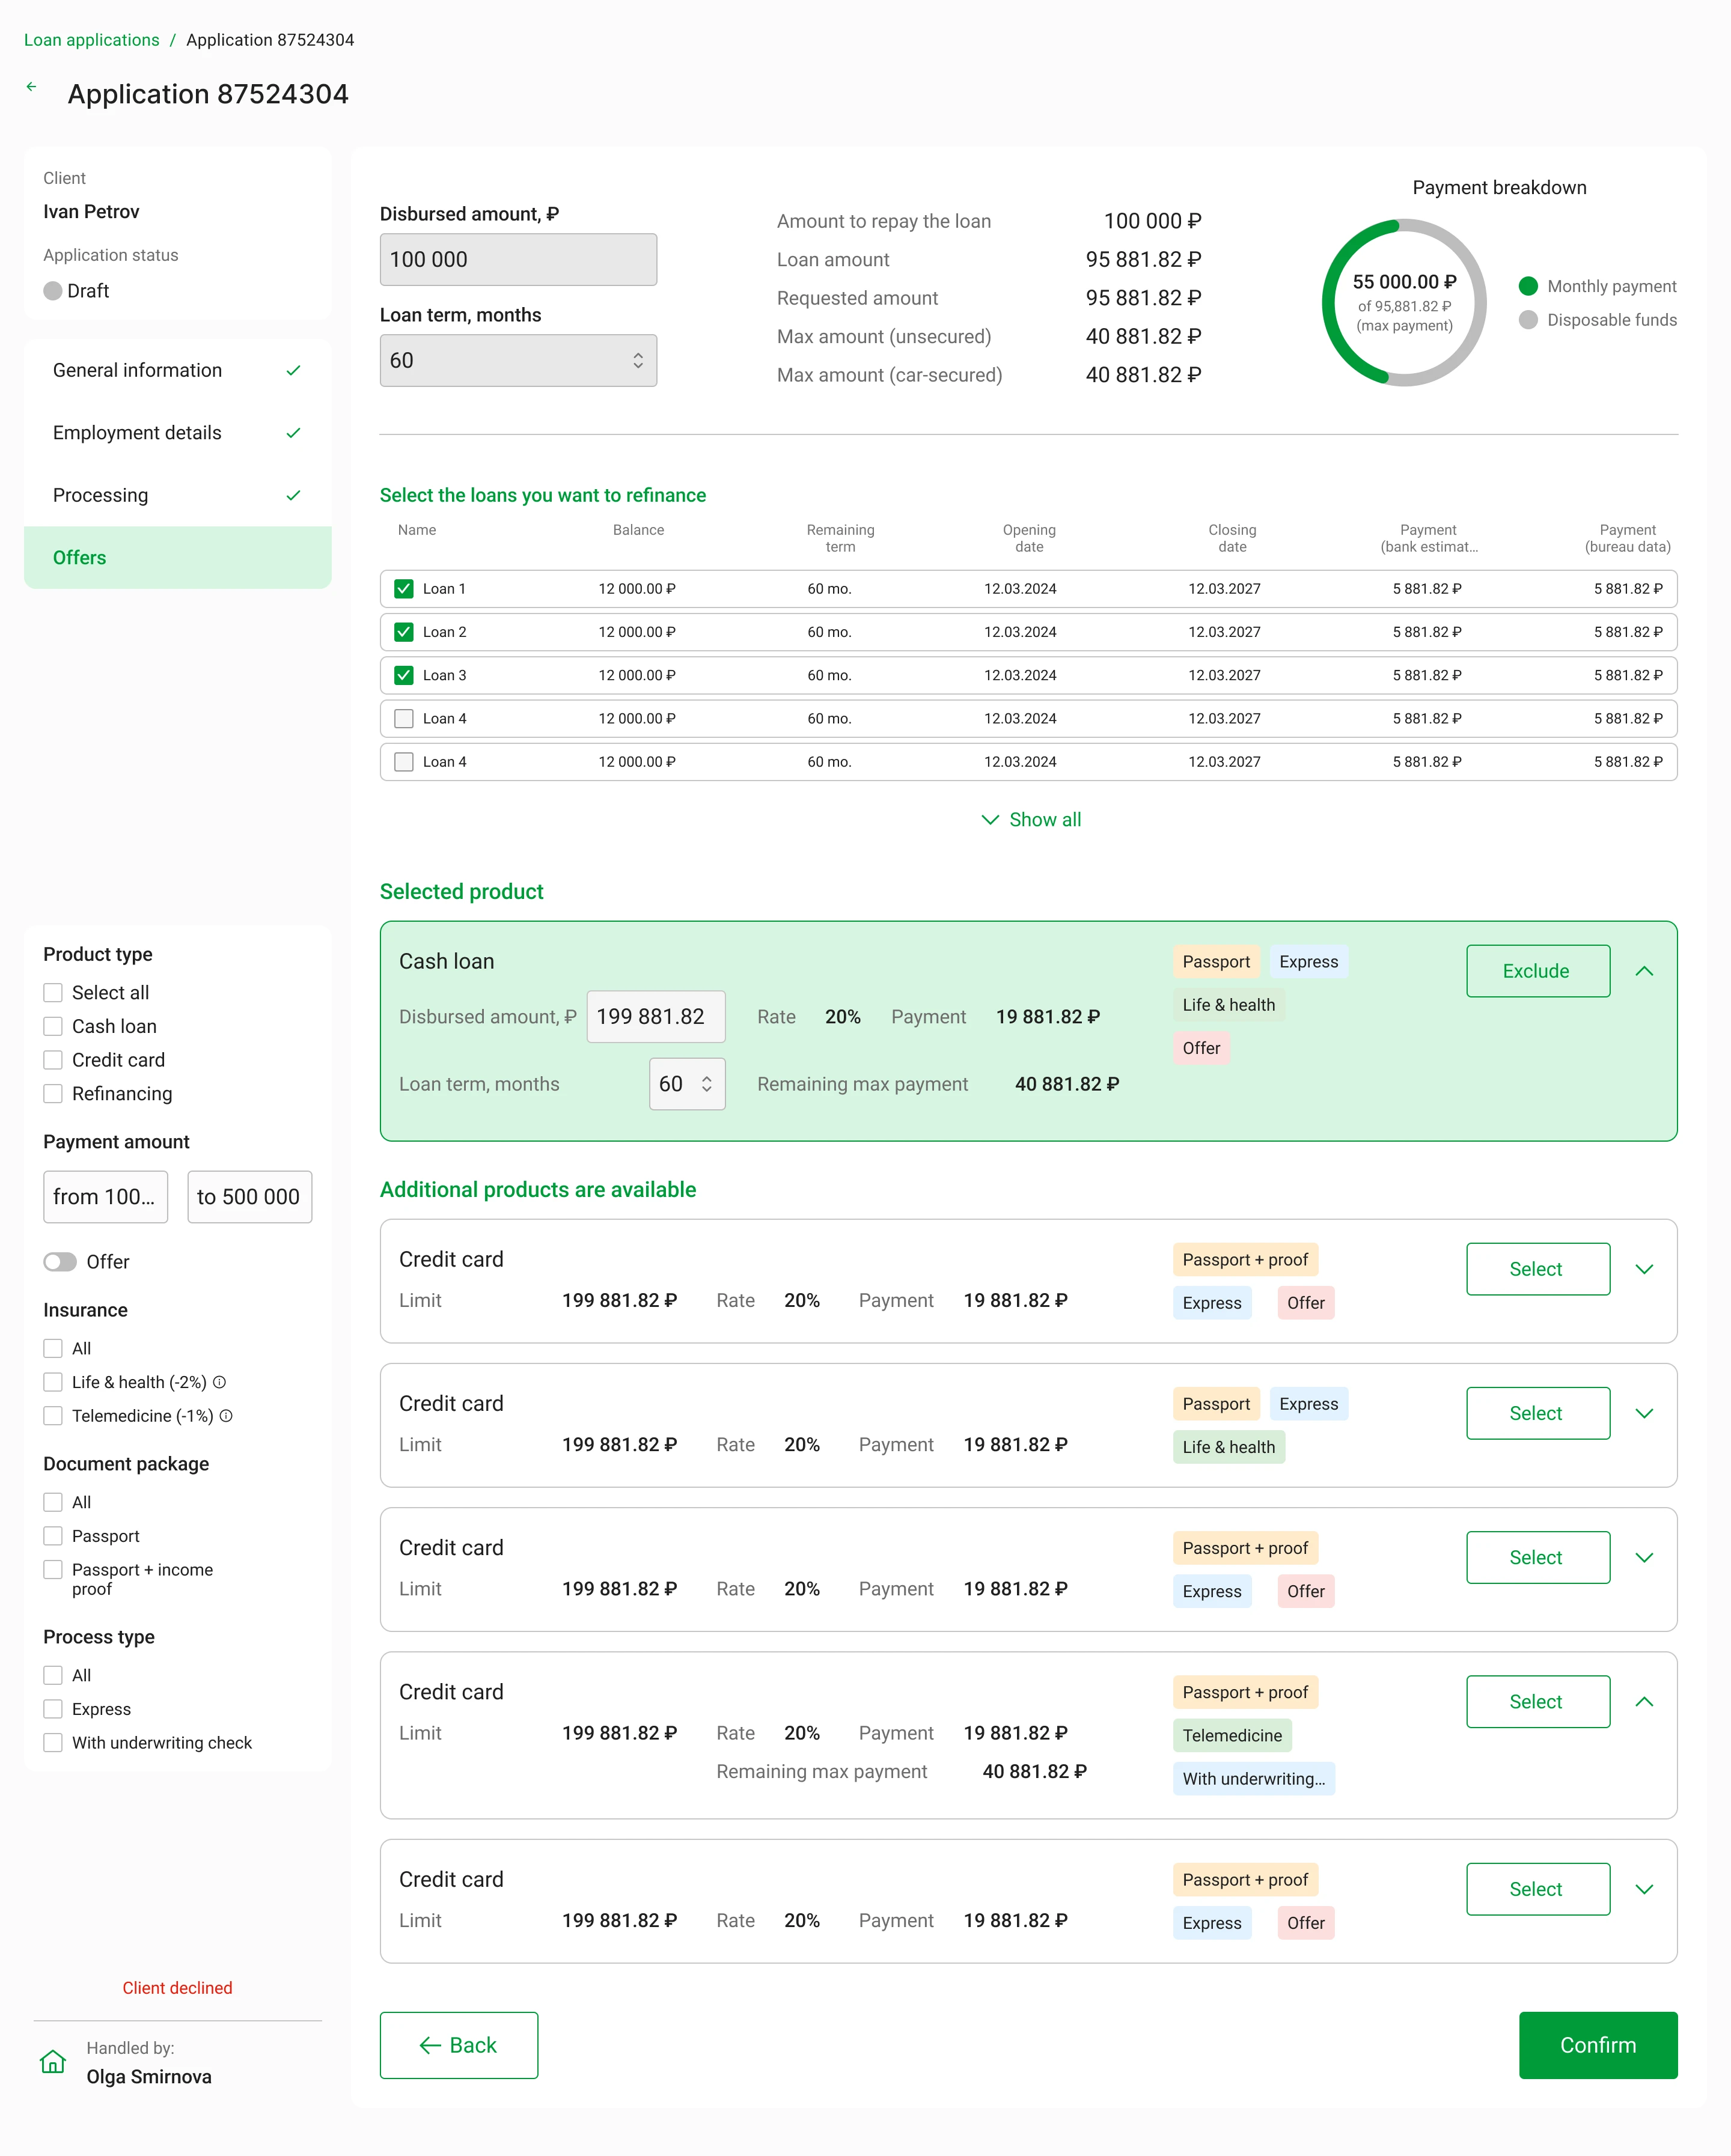
Task: Go to Loan applications breadcrumb
Action: (91, 40)
